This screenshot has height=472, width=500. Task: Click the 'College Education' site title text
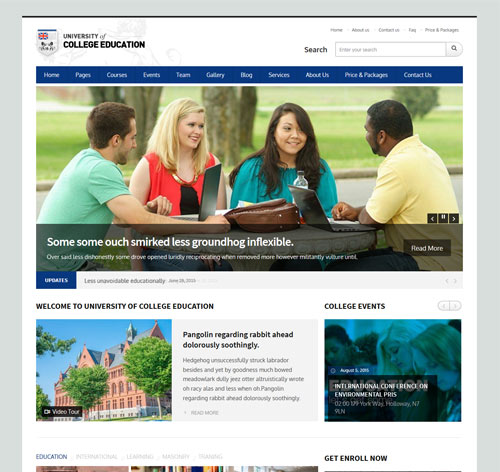104,45
